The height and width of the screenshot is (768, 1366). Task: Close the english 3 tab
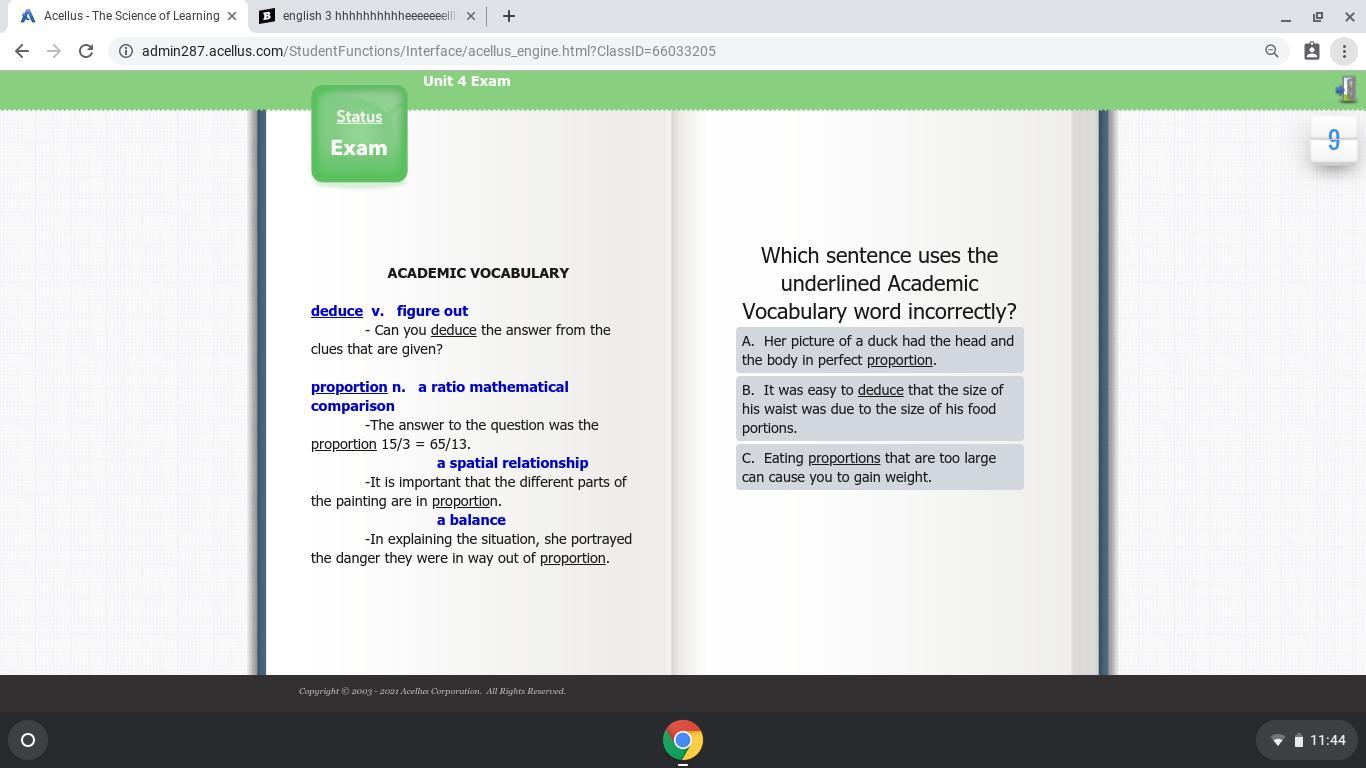(x=471, y=16)
